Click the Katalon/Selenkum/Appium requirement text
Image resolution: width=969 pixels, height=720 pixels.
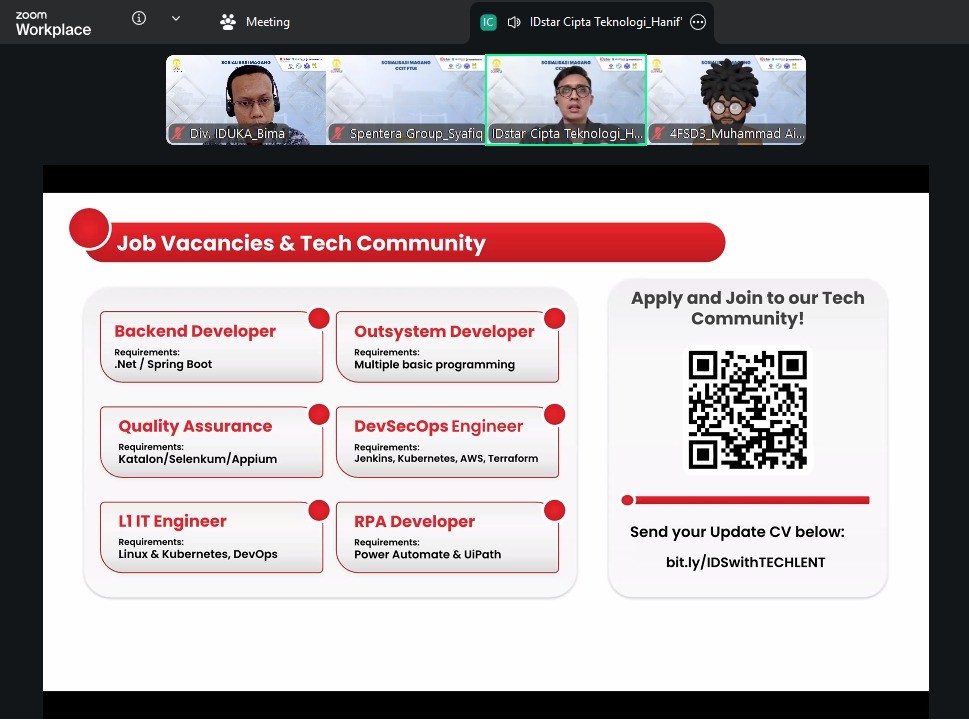coord(197,459)
